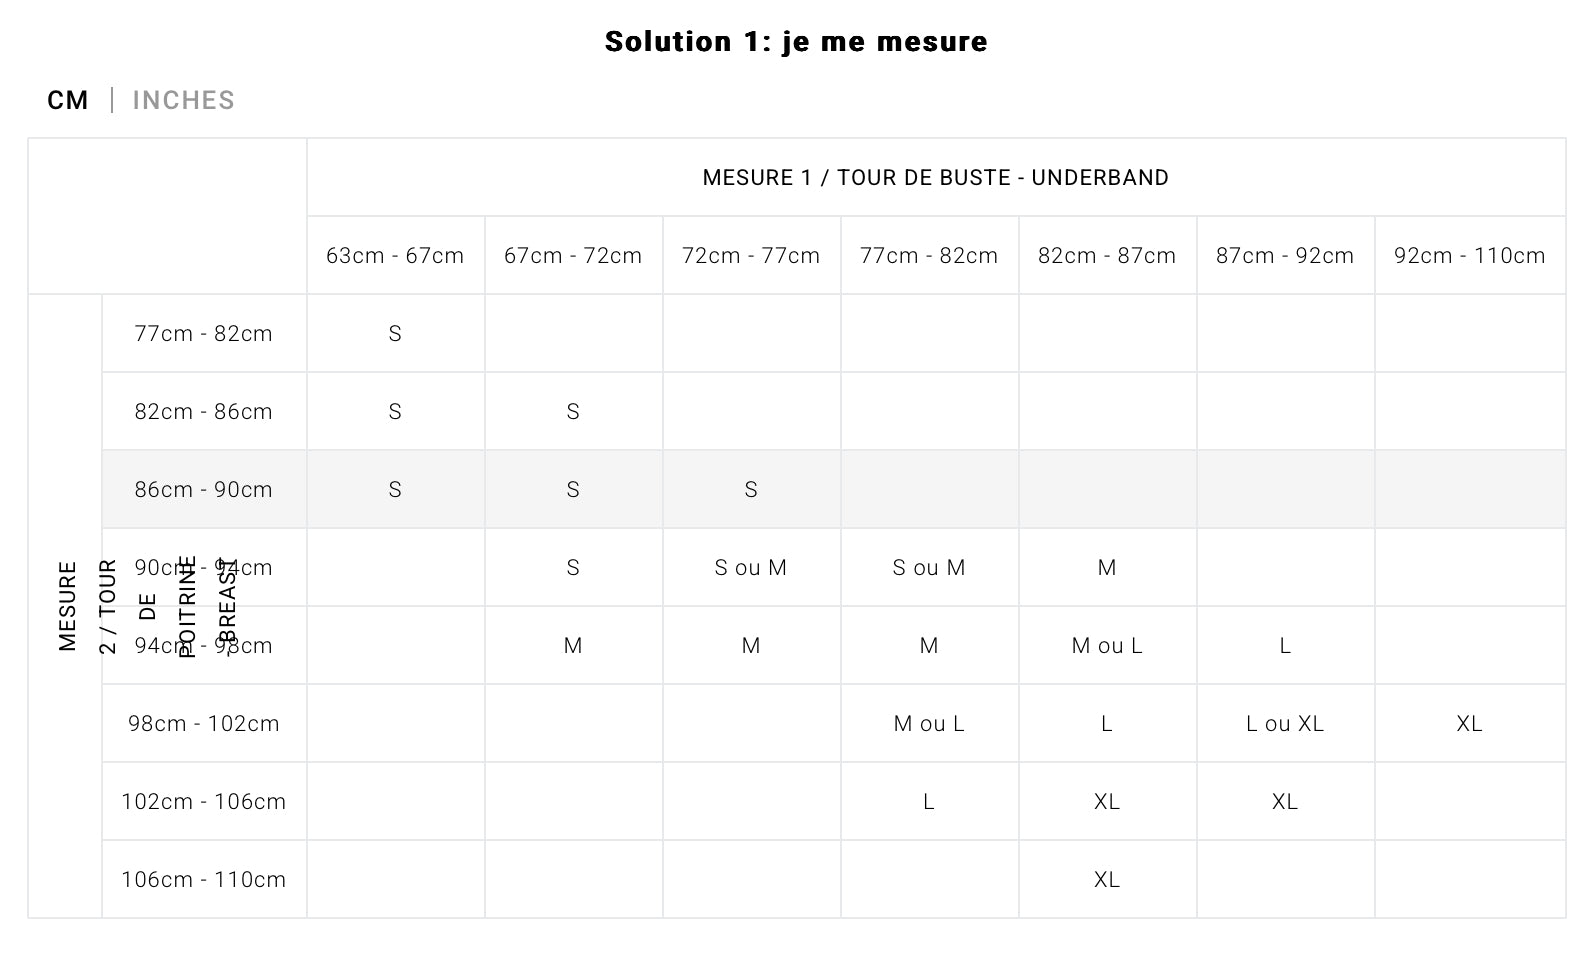Select XL under the 92cm - 110cm column
The height and width of the screenshot is (971, 1593).
point(1469,723)
